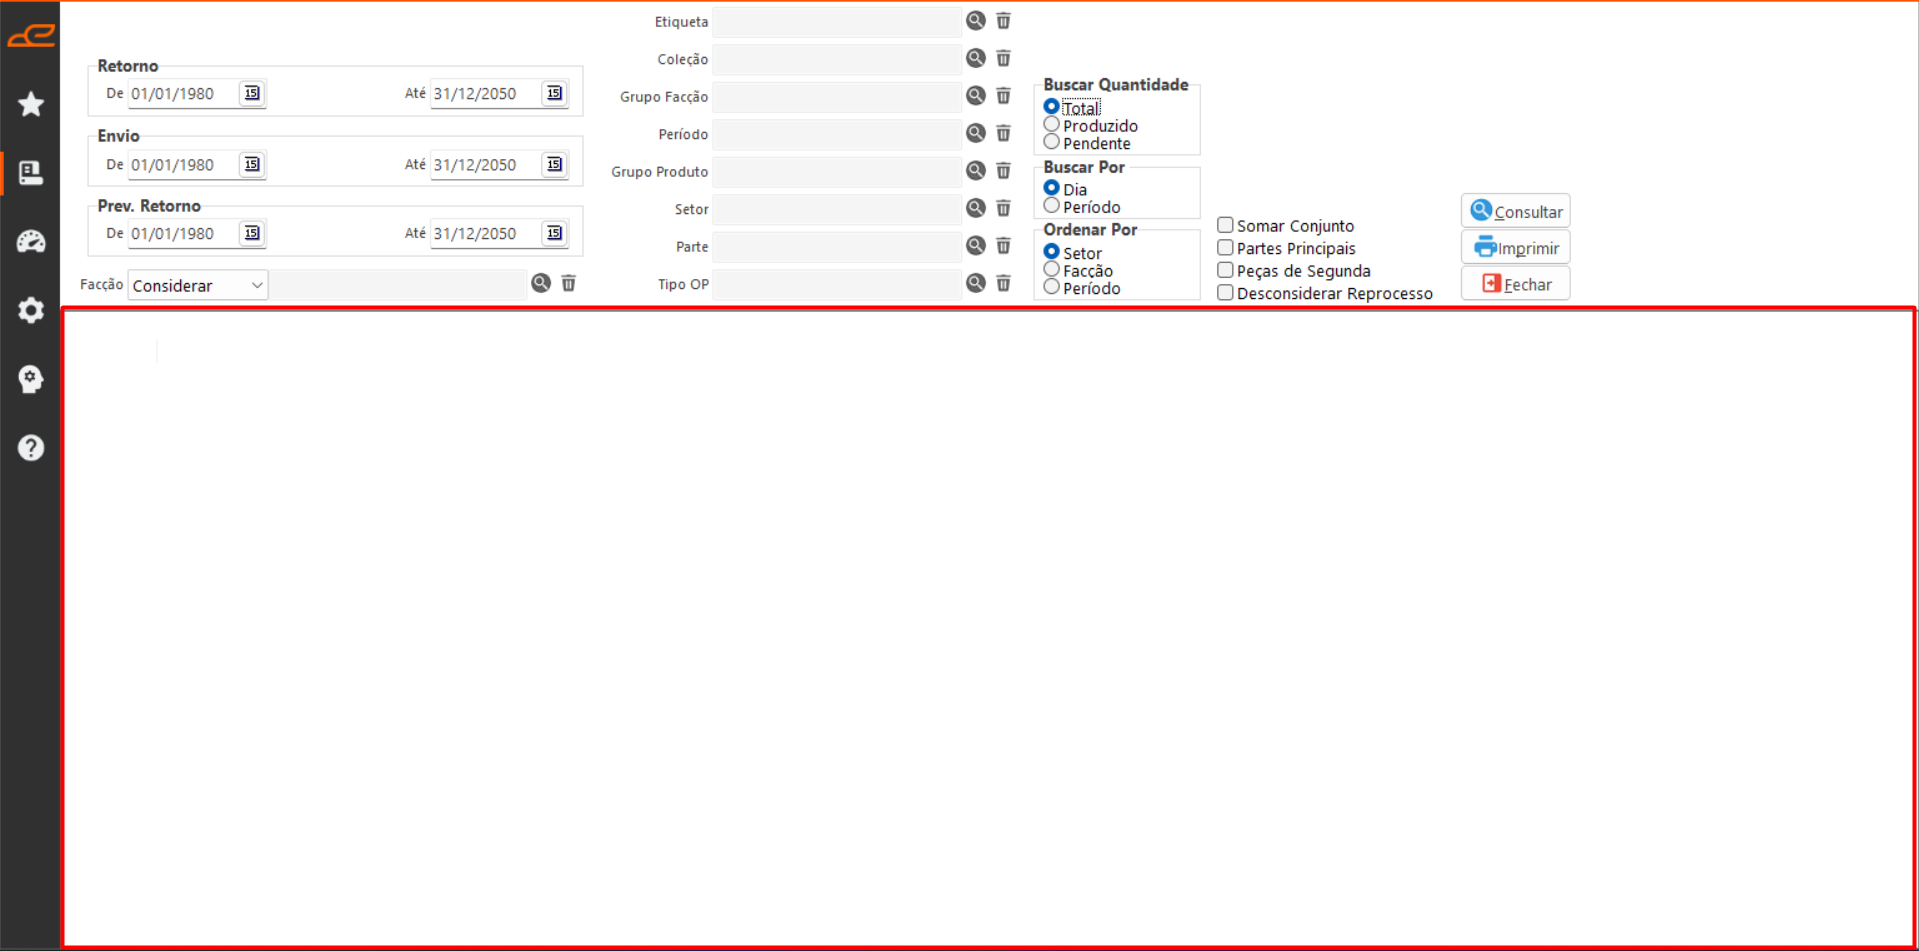Open calendar picker for Retorno De date
The image size is (1919, 951).
252,93
